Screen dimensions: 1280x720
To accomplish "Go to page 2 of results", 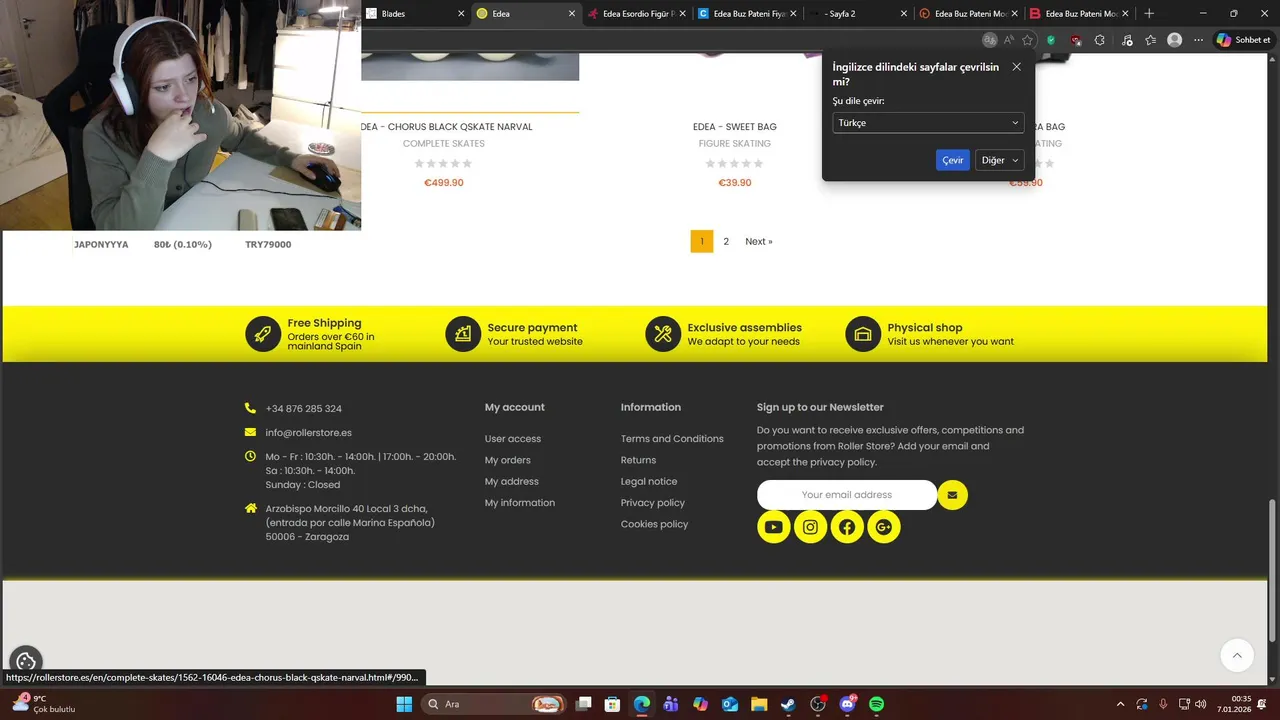I will 726,241.
